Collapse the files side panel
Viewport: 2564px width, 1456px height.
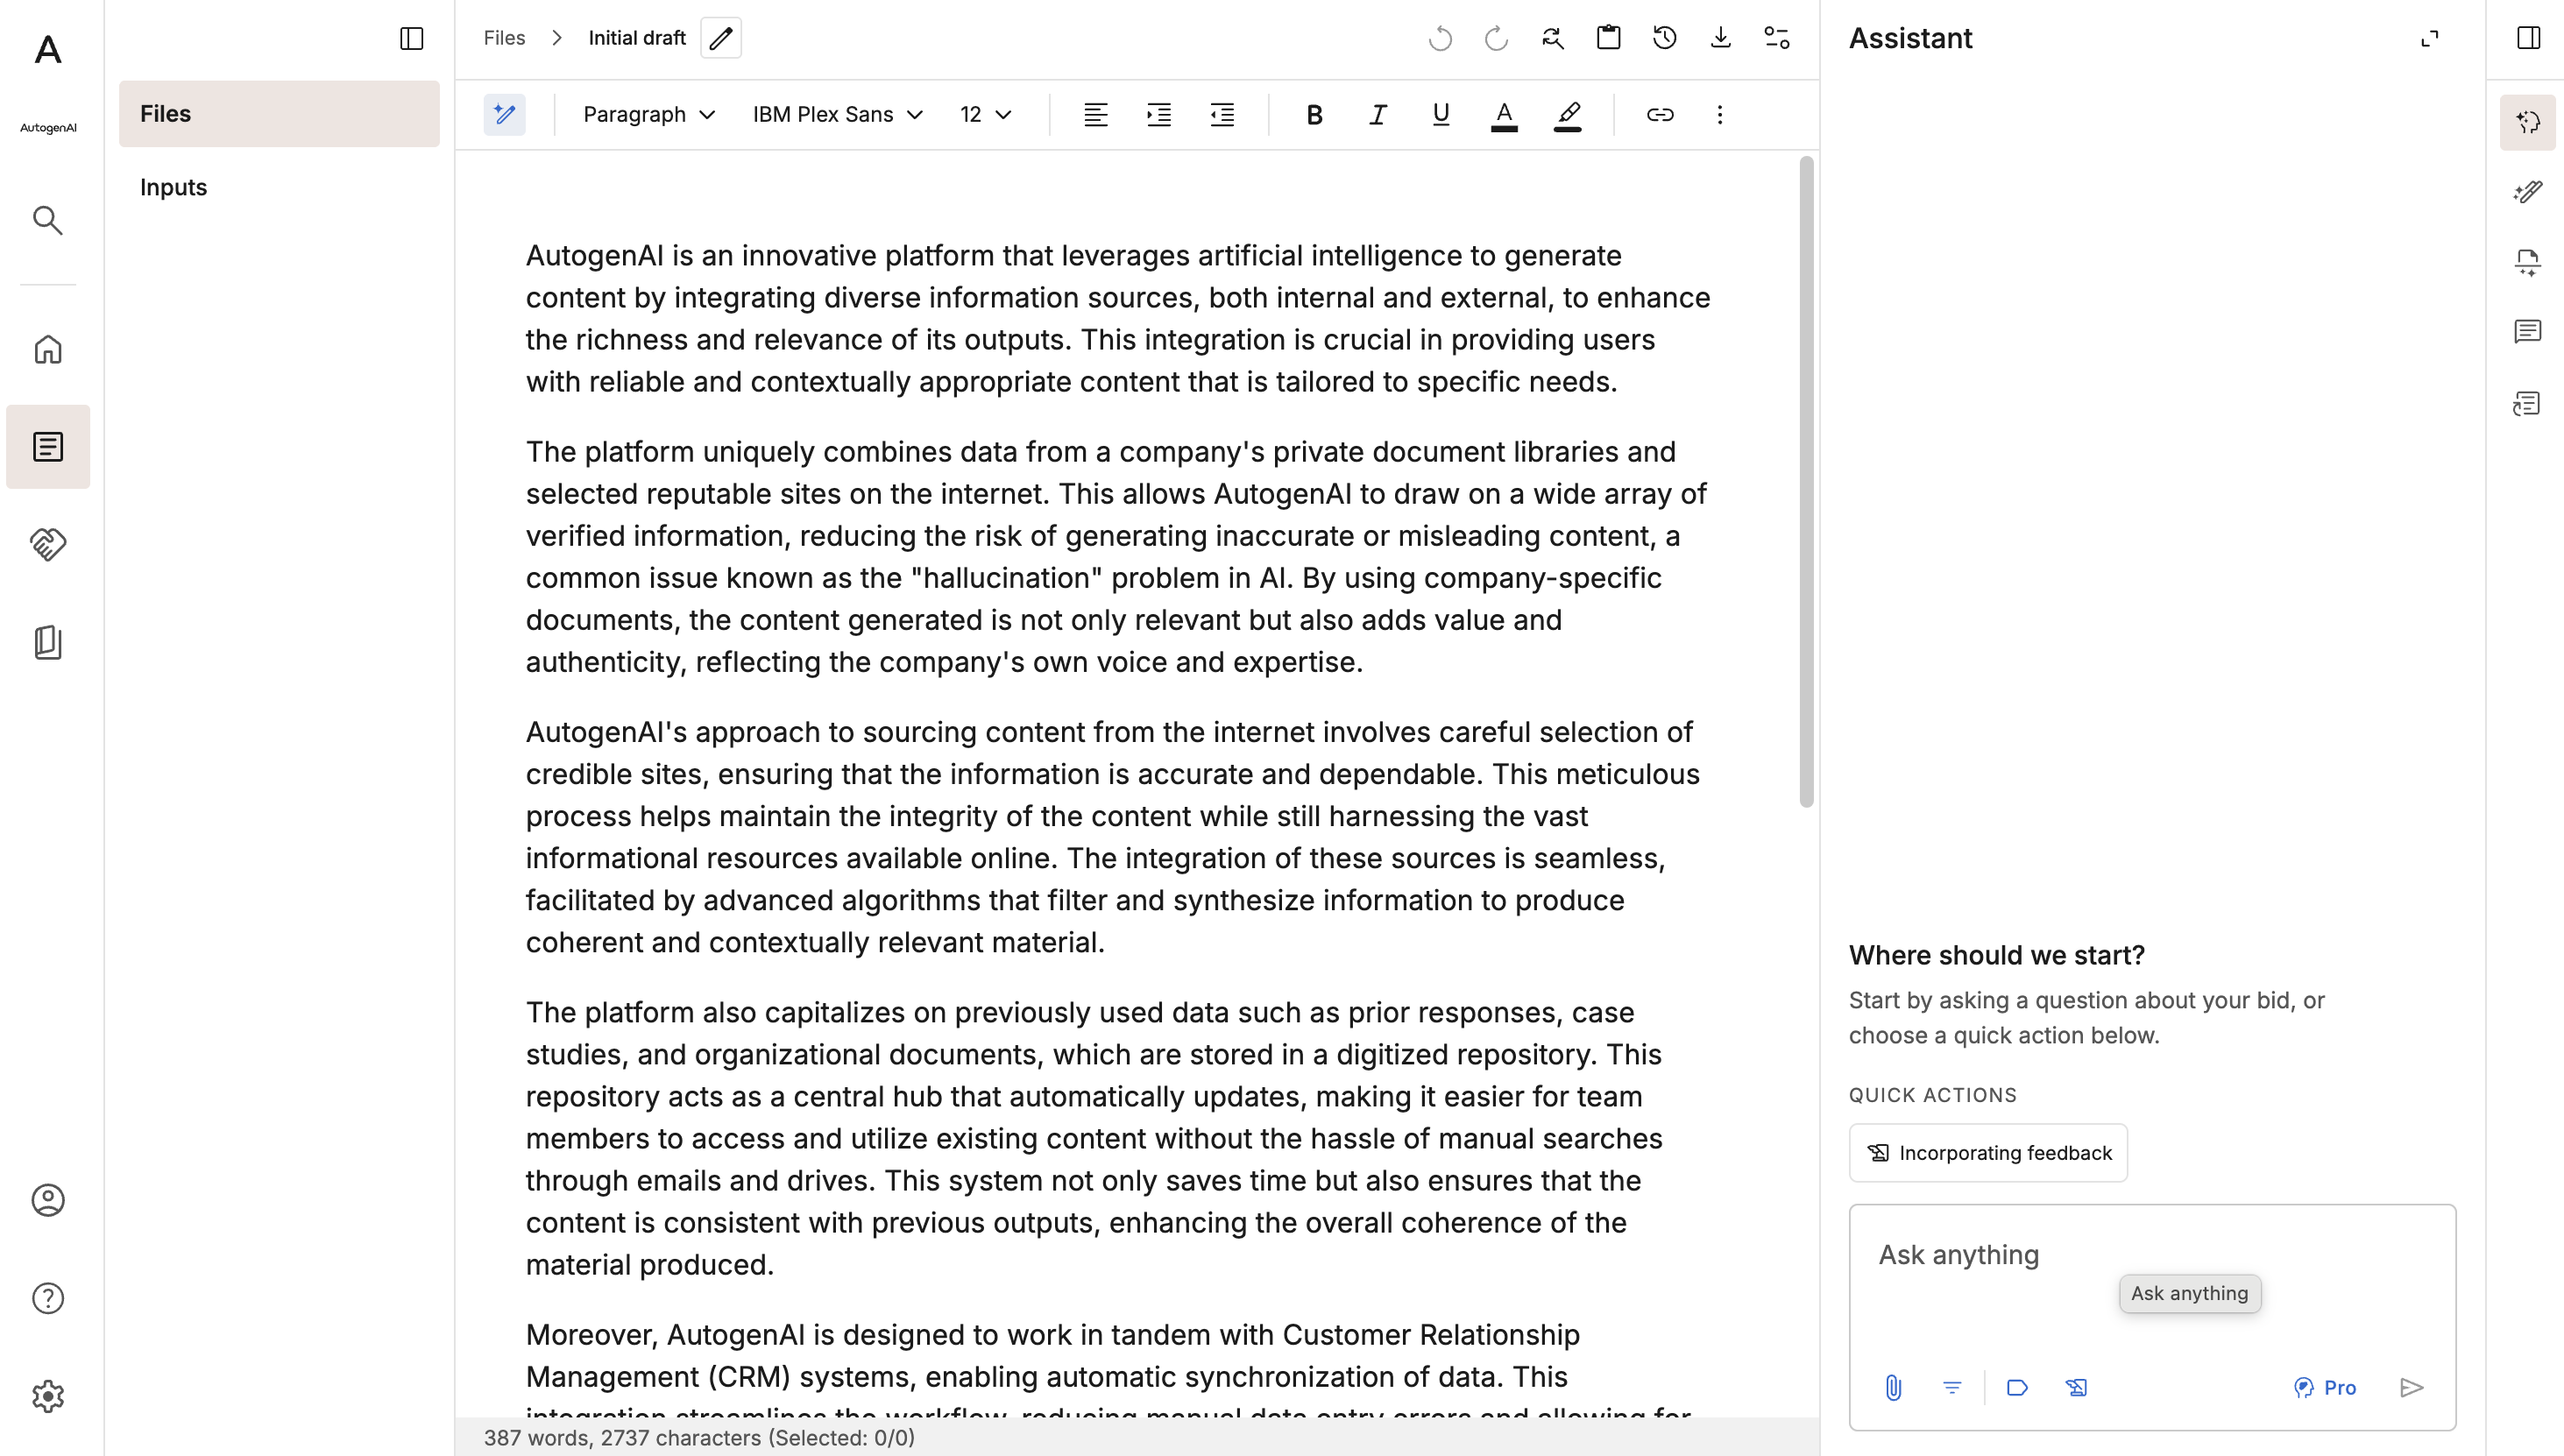tap(412, 38)
